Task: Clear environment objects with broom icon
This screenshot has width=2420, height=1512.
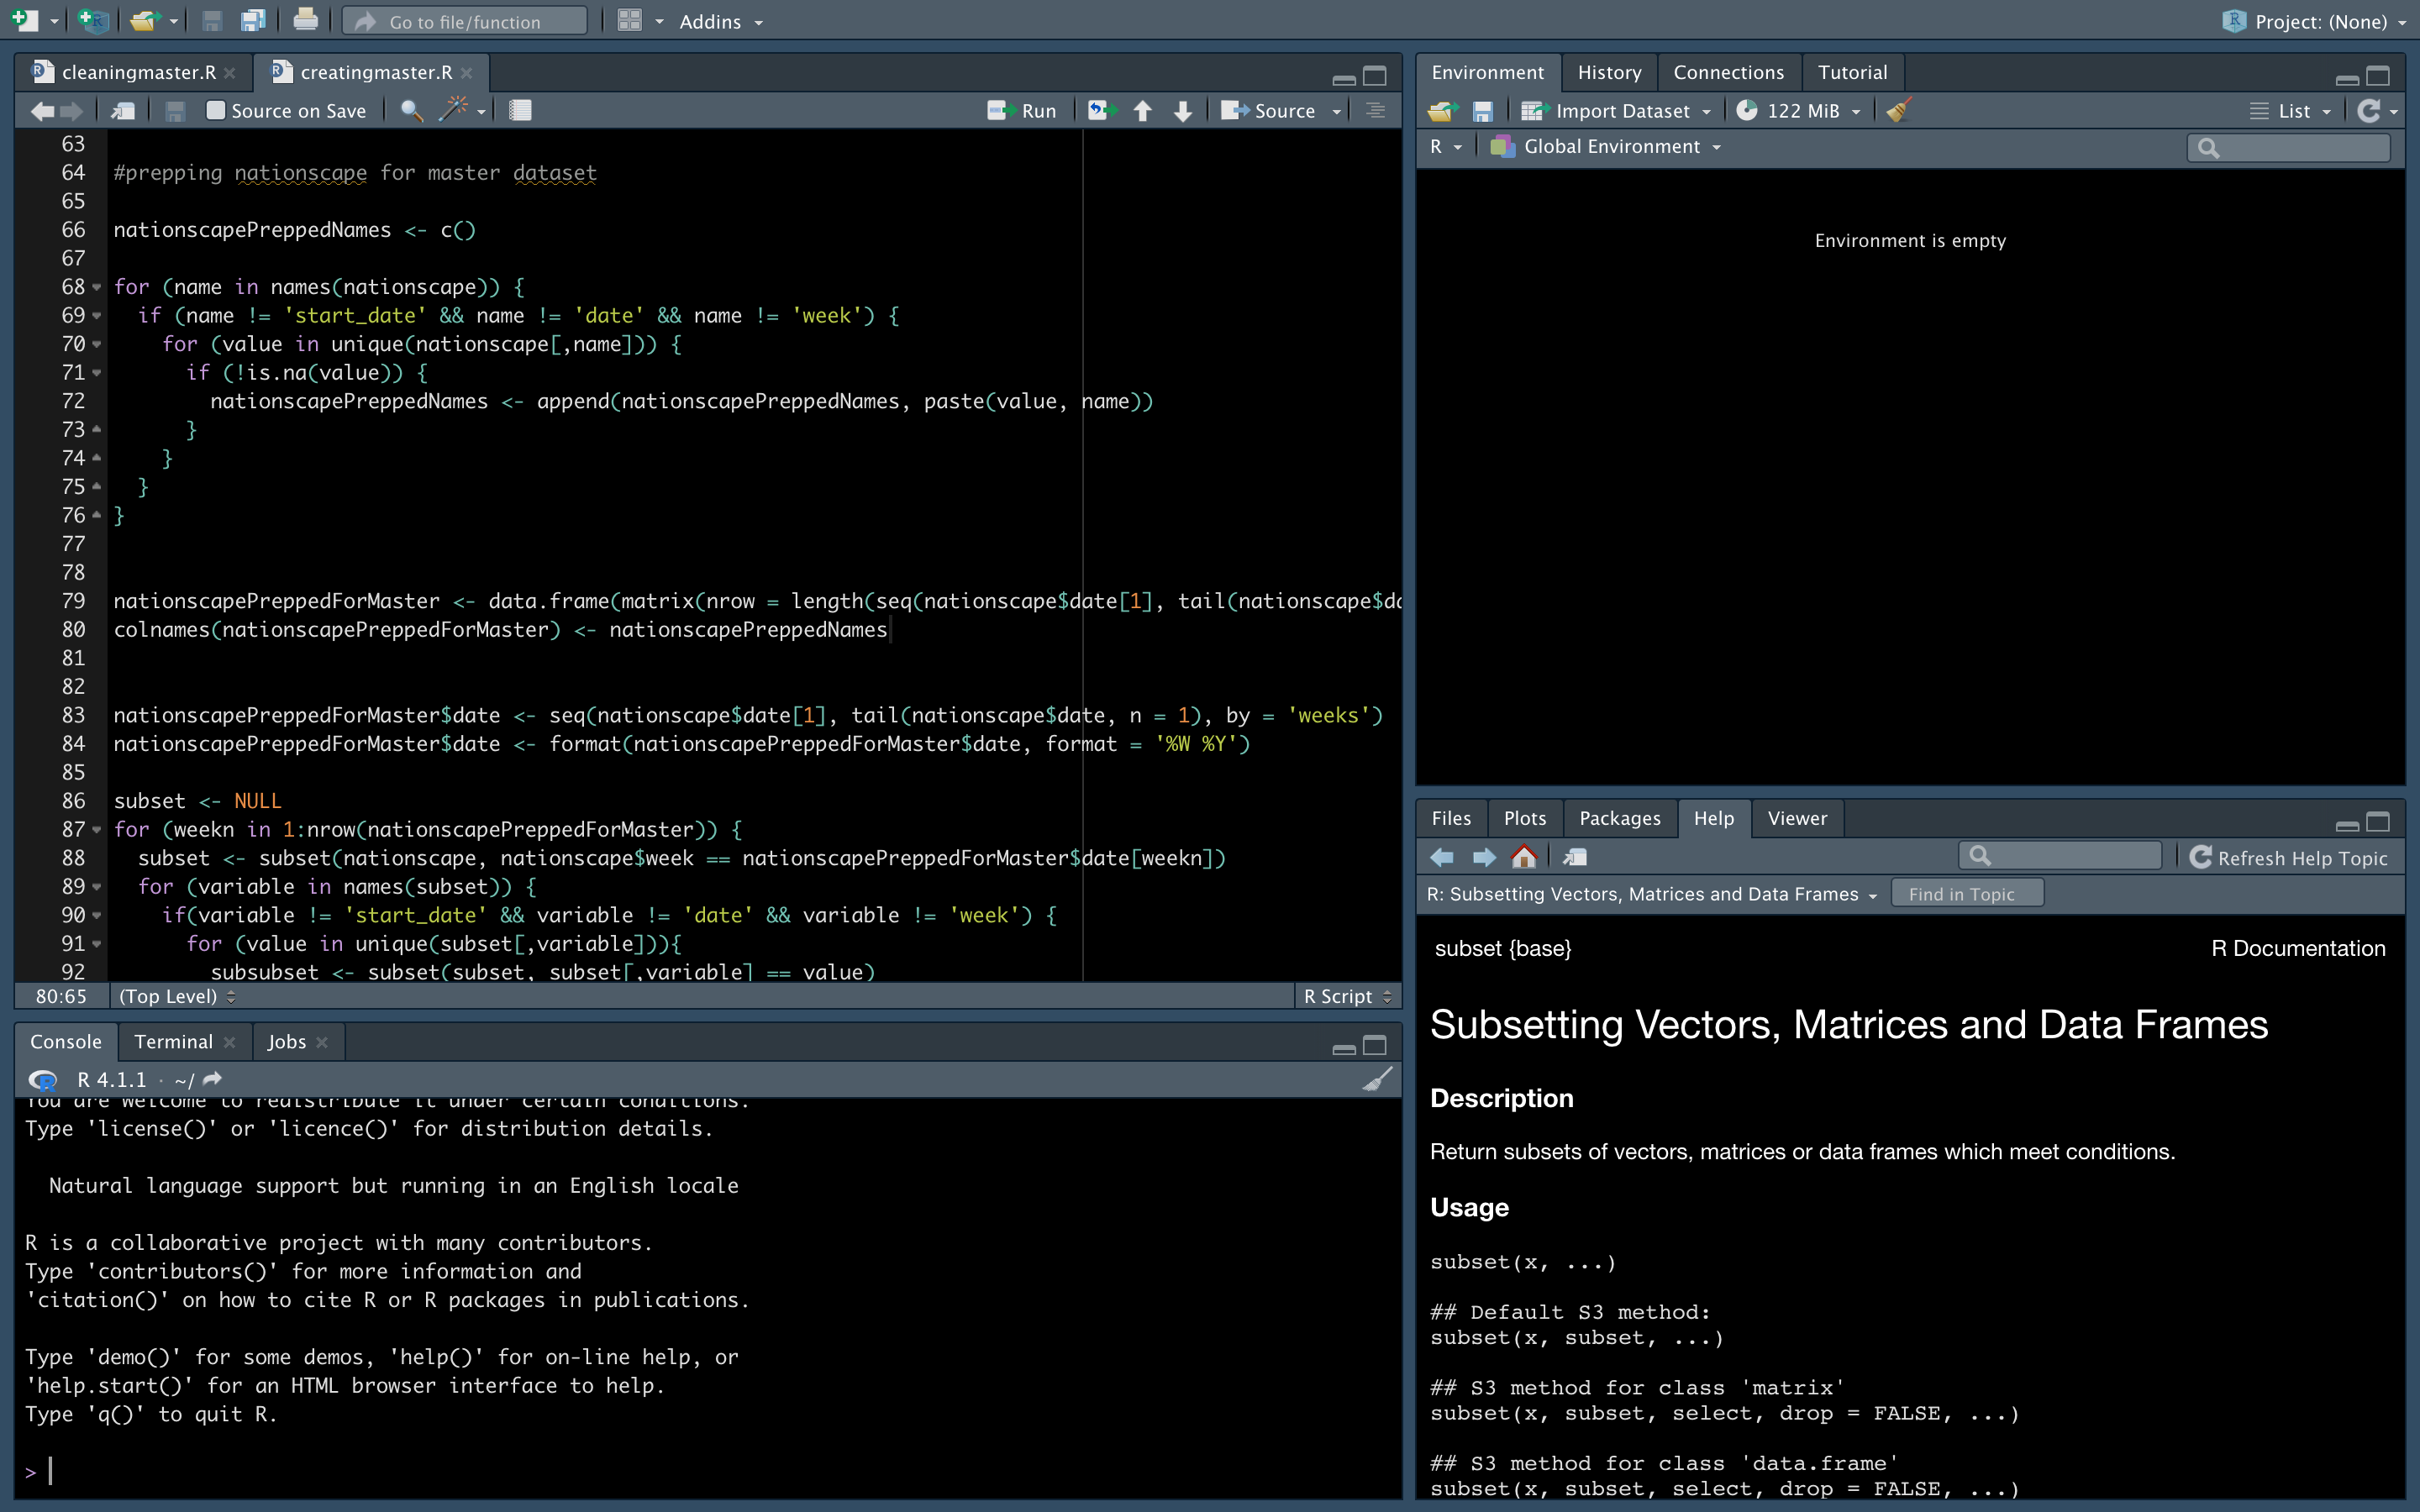Action: pyautogui.click(x=1899, y=110)
